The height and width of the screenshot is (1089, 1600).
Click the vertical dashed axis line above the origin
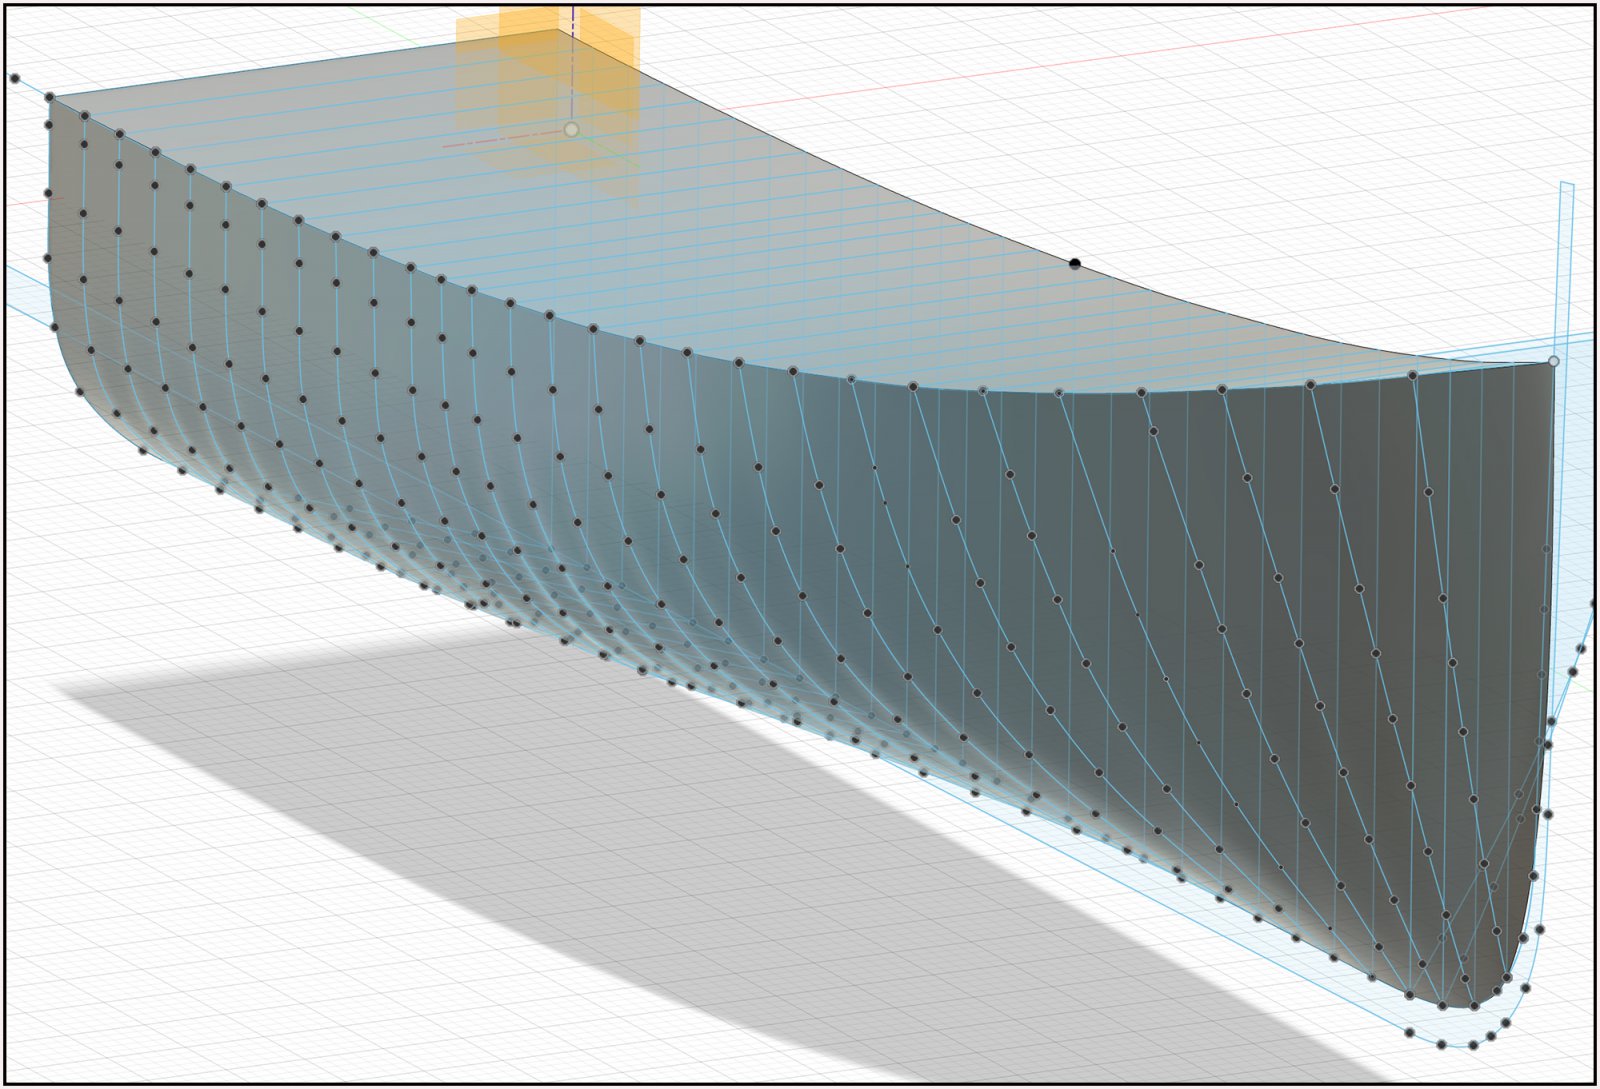(572, 60)
